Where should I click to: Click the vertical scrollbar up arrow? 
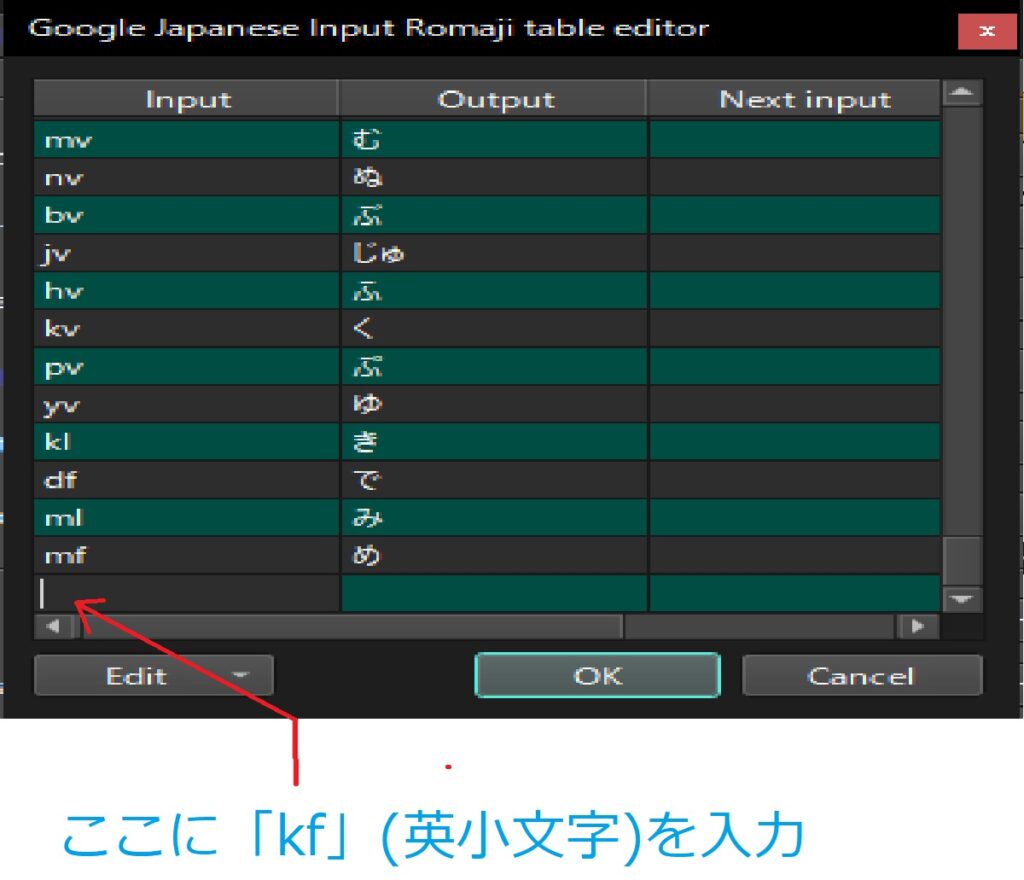click(961, 93)
